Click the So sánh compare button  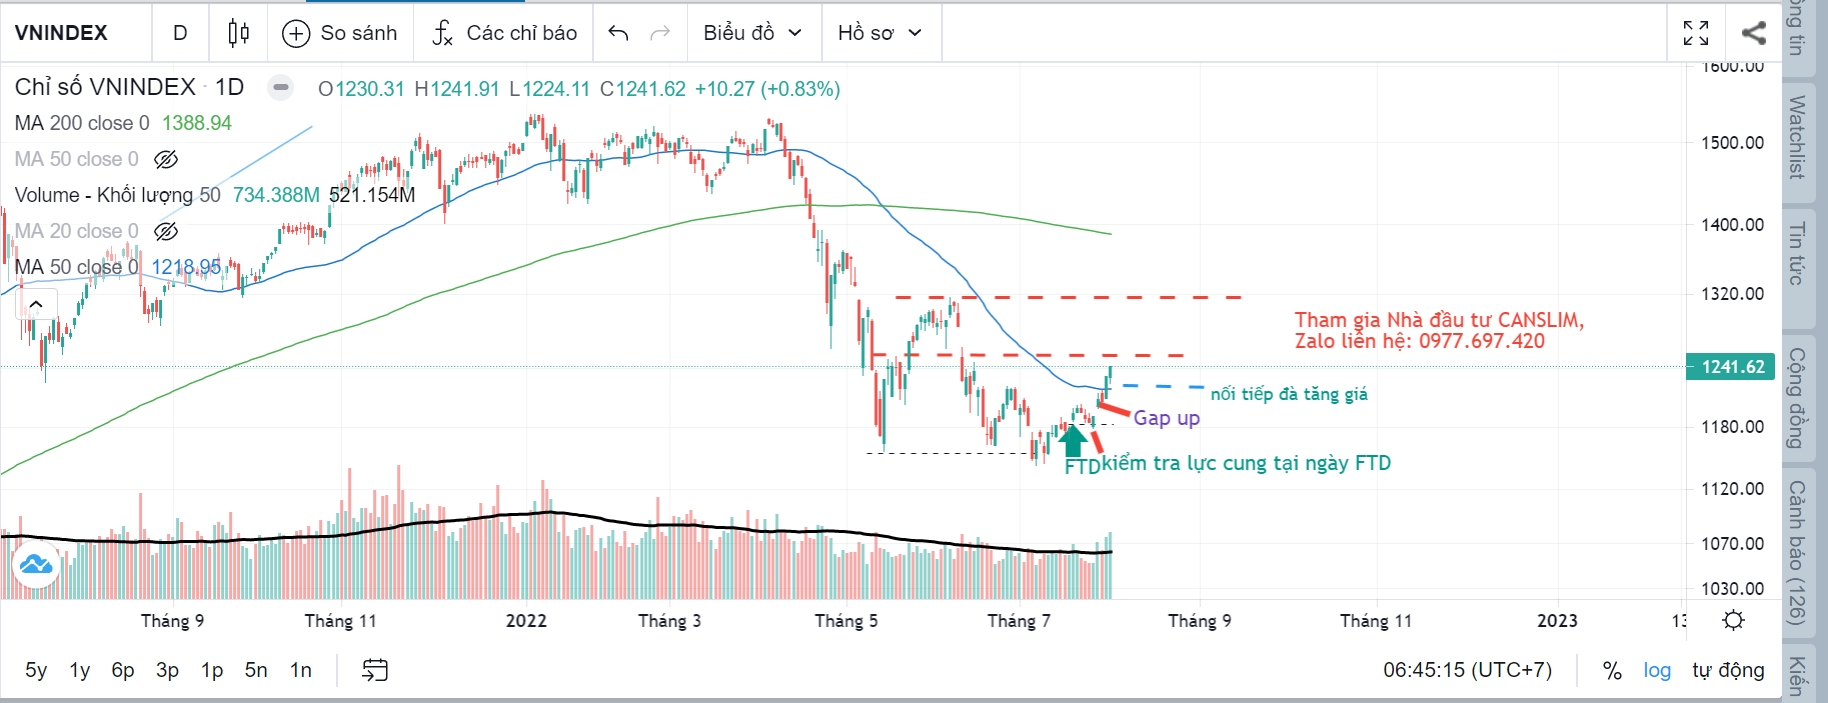[x=340, y=33]
